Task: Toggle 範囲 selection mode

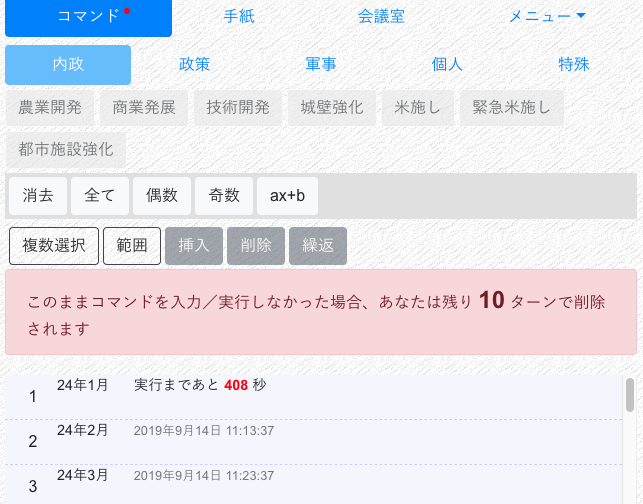Action: pyautogui.click(x=132, y=245)
